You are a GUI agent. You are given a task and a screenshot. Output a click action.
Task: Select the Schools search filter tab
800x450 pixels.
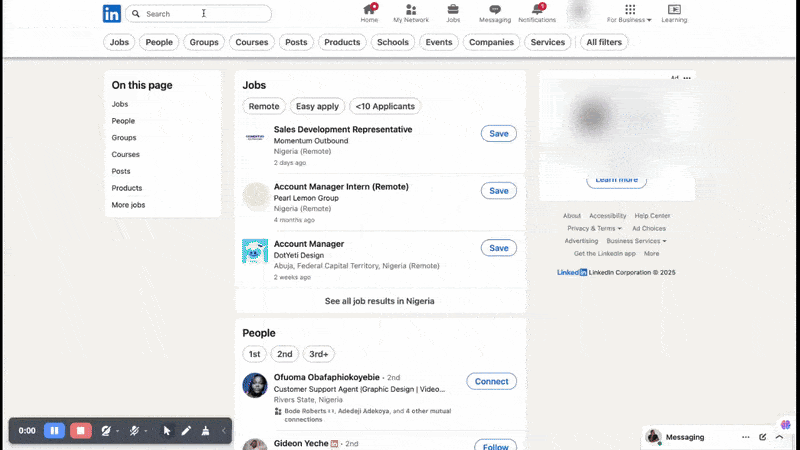tap(392, 42)
